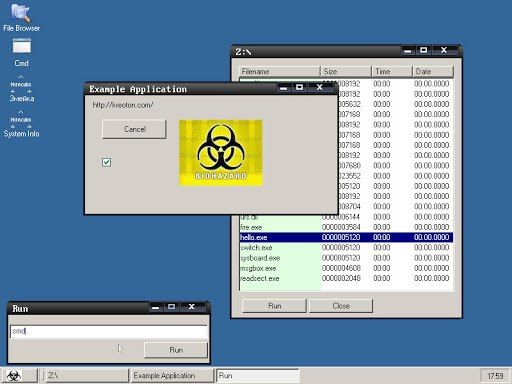The width and height of the screenshot is (512, 384).
Task: Select switch.exe in the file list
Action: 346,248
